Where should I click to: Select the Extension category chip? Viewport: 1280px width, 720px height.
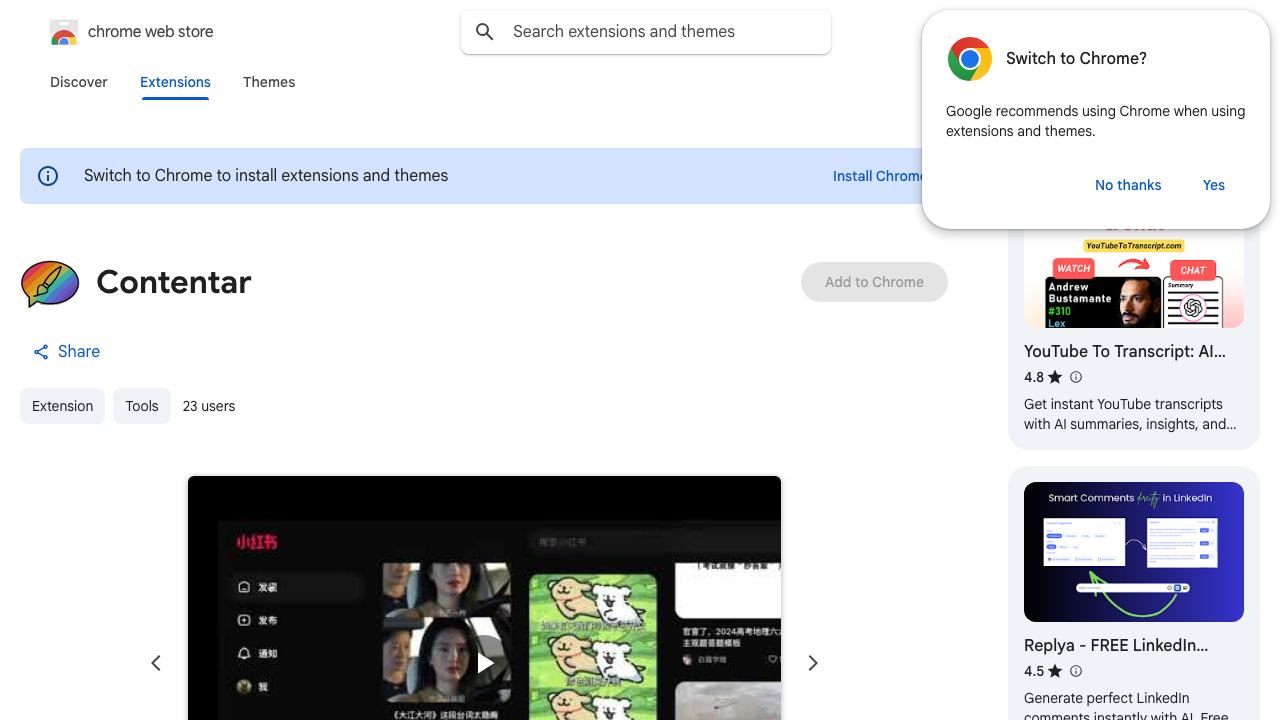[62, 406]
